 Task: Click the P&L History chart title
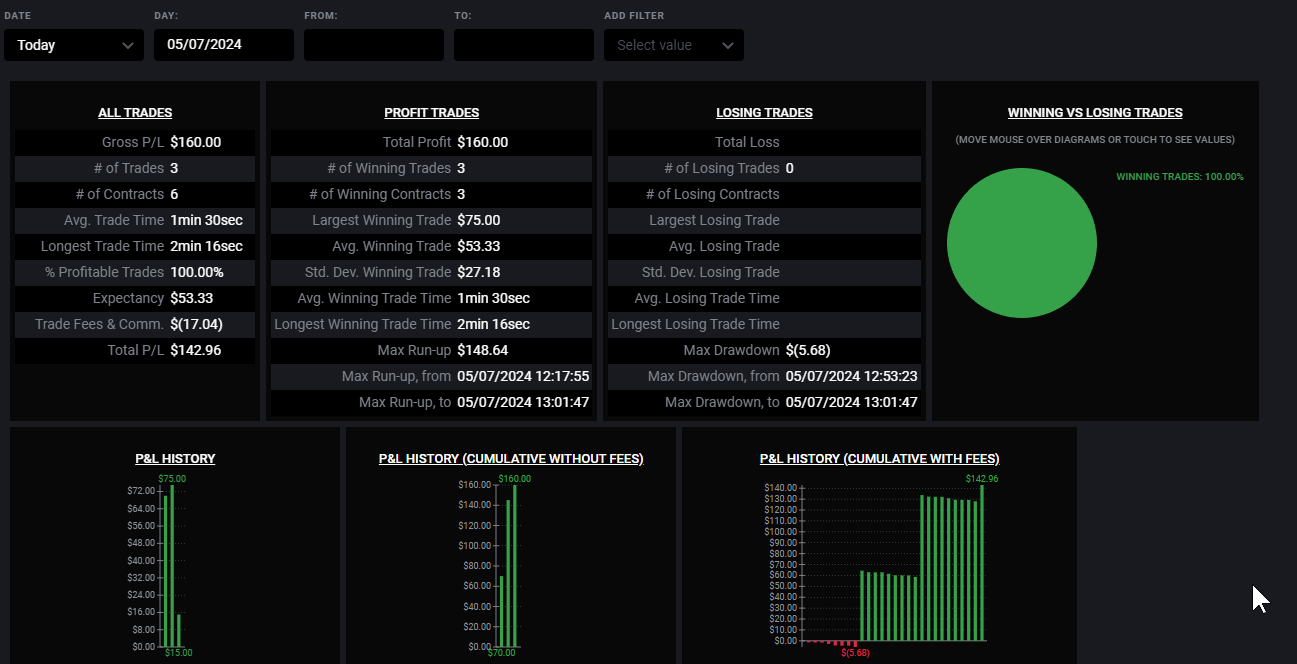pyautogui.click(x=175, y=459)
